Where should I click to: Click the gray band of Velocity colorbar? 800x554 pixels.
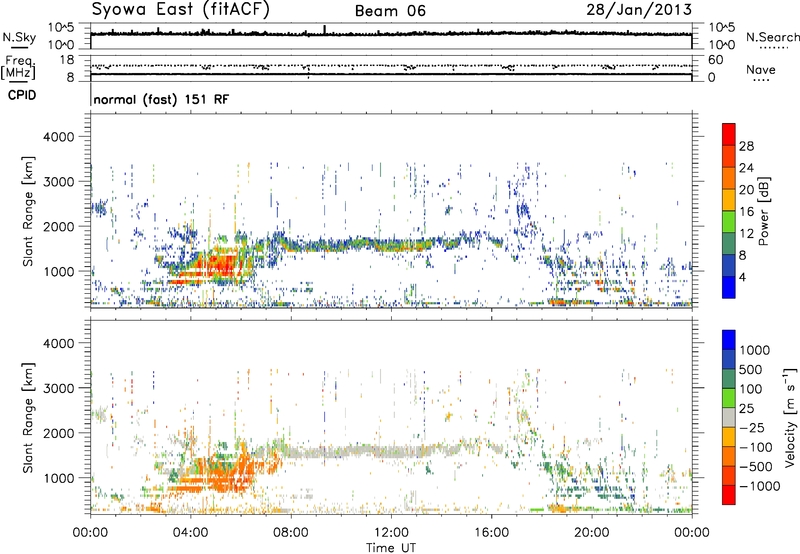pyautogui.click(x=729, y=418)
